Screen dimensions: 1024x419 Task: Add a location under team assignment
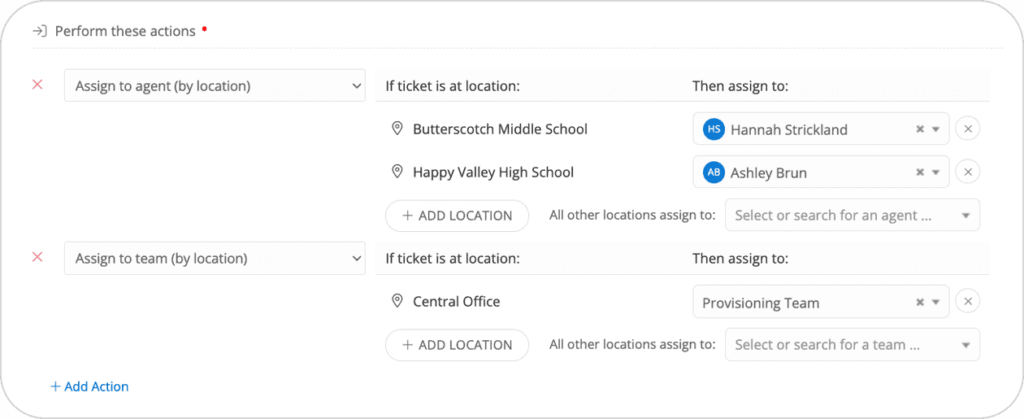(x=456, y=345)
